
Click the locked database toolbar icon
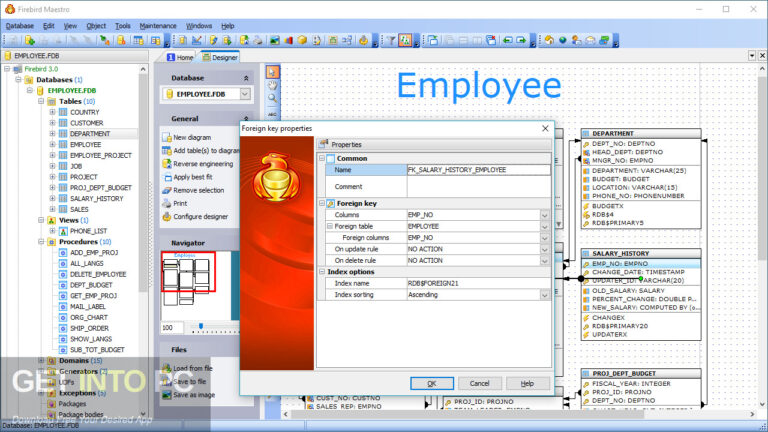click(x=121, y=41)
